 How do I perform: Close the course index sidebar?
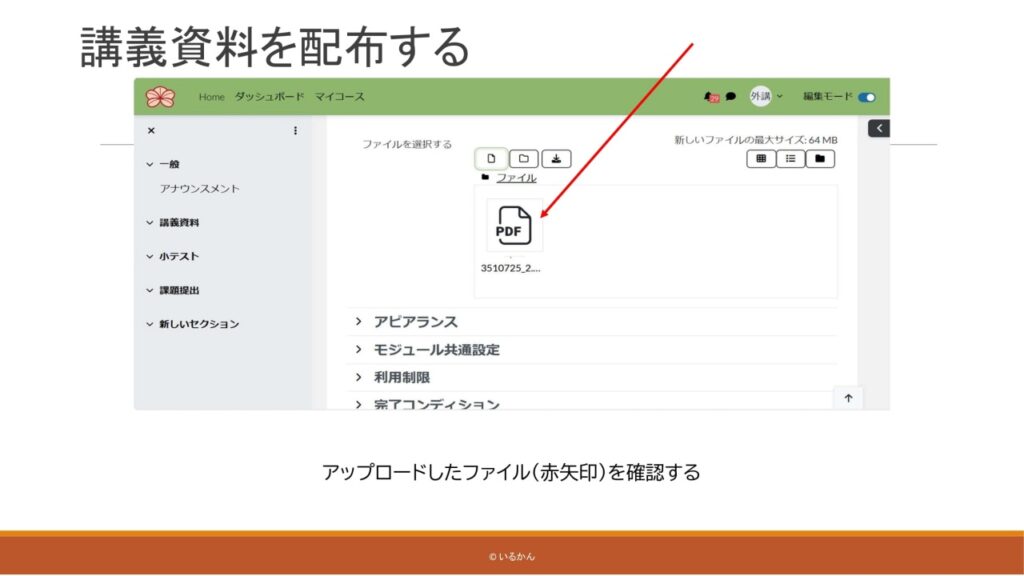[x=152, y=131]
